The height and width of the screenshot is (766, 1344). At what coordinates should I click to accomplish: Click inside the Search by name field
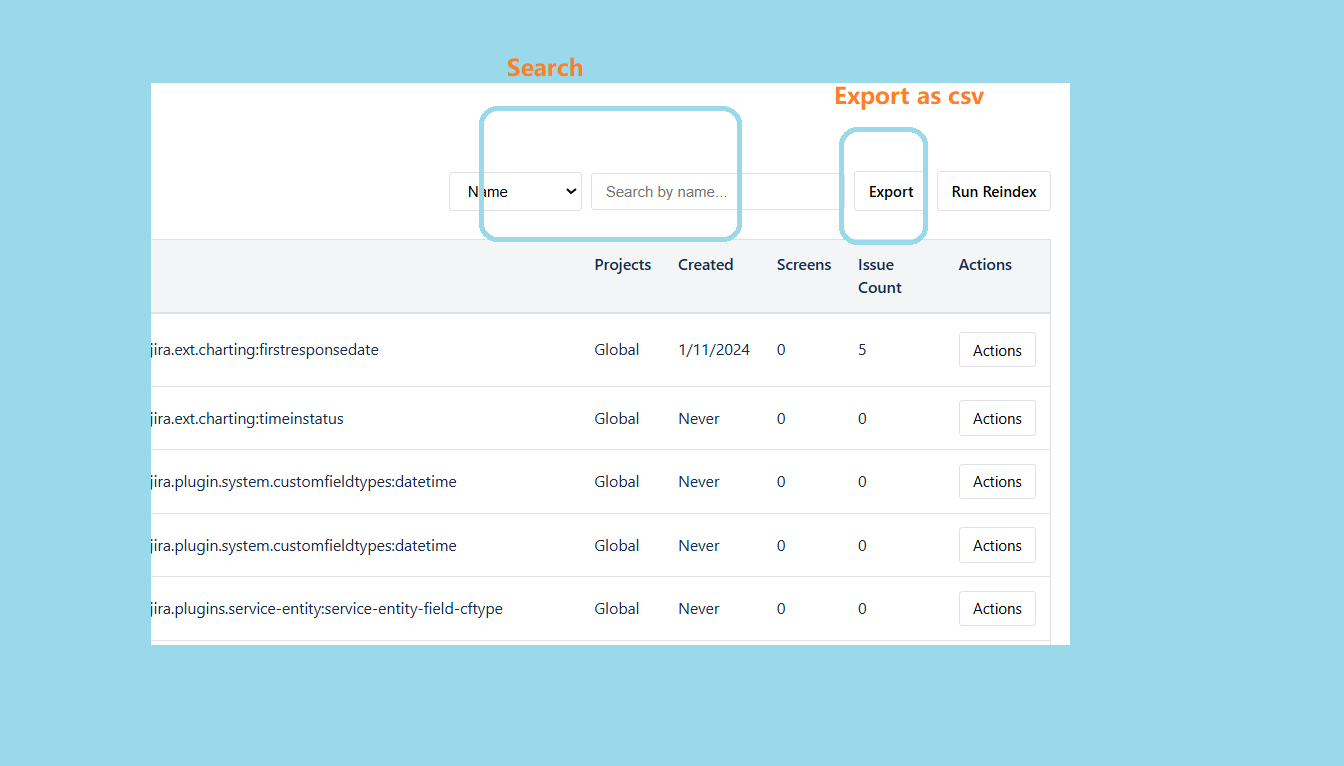pos(665,191)
